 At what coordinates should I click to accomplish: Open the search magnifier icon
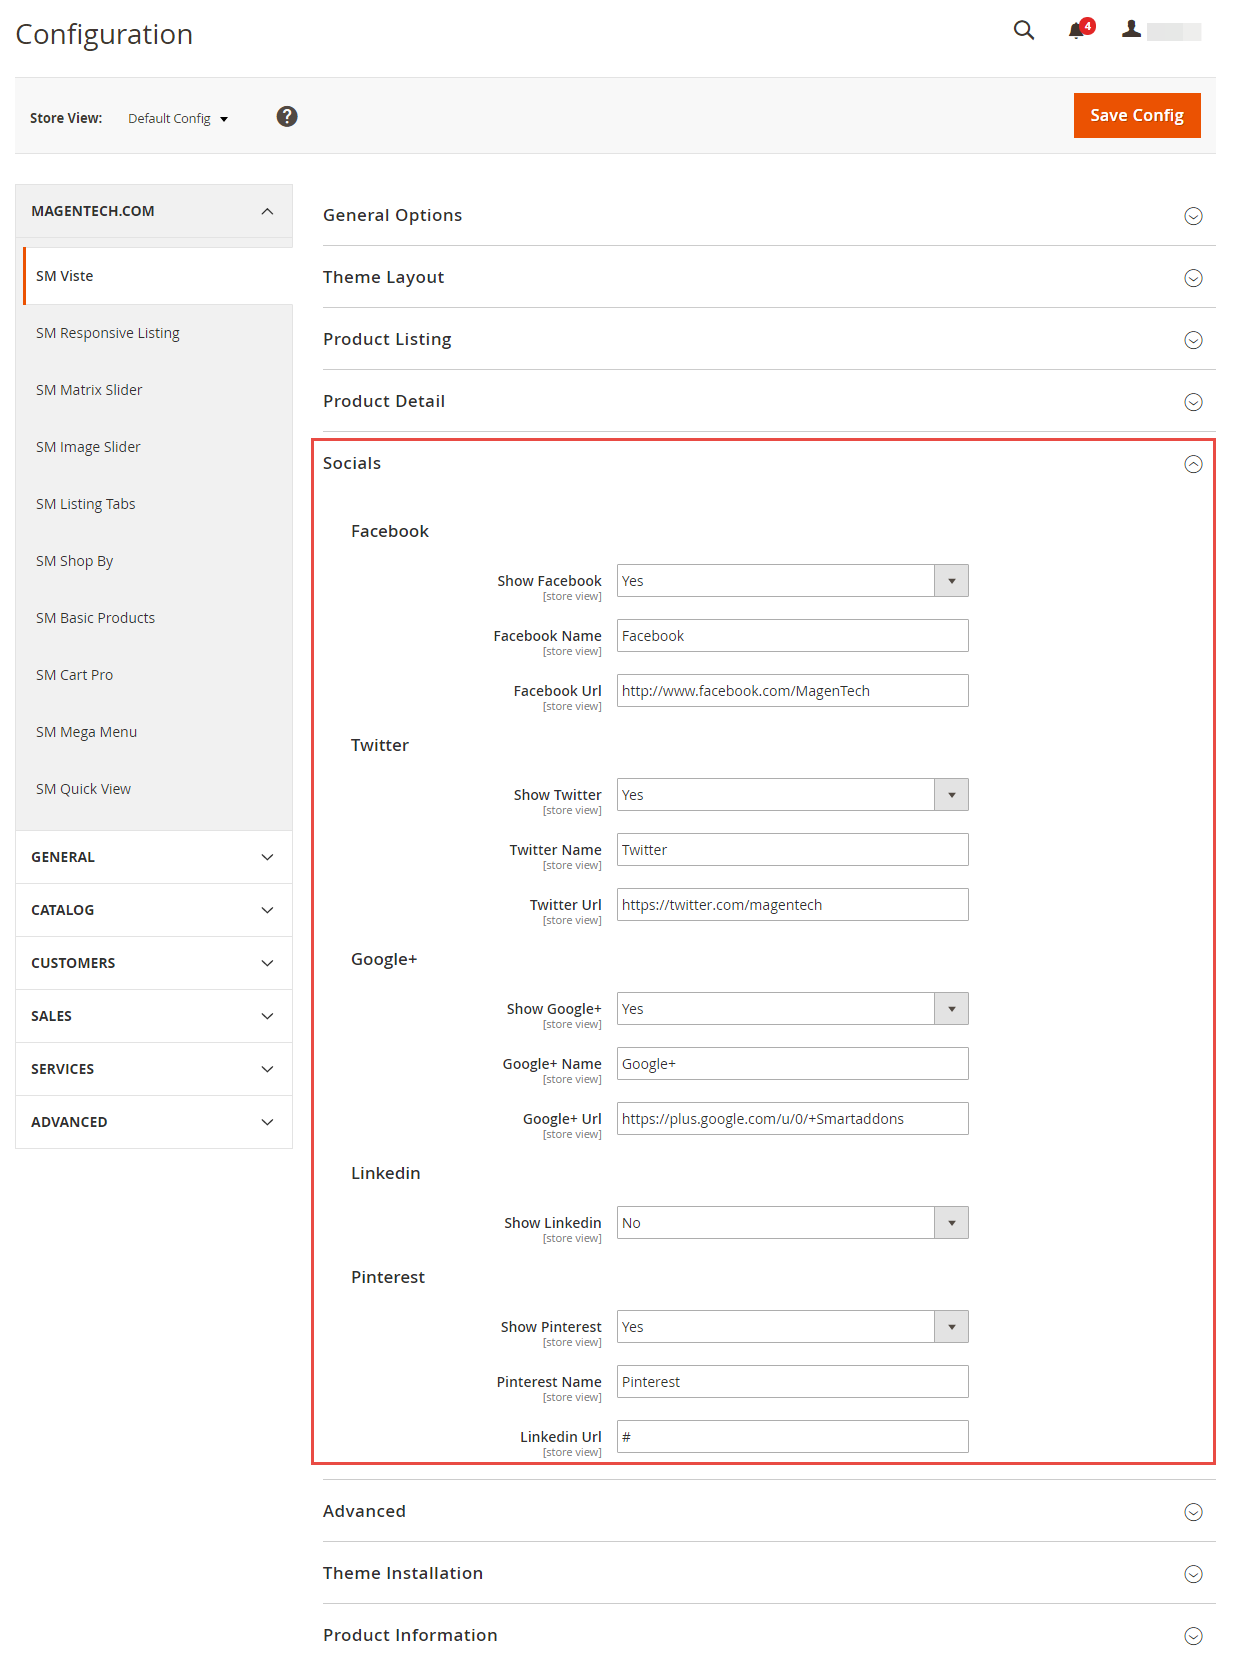click(x=1023, y=30)
